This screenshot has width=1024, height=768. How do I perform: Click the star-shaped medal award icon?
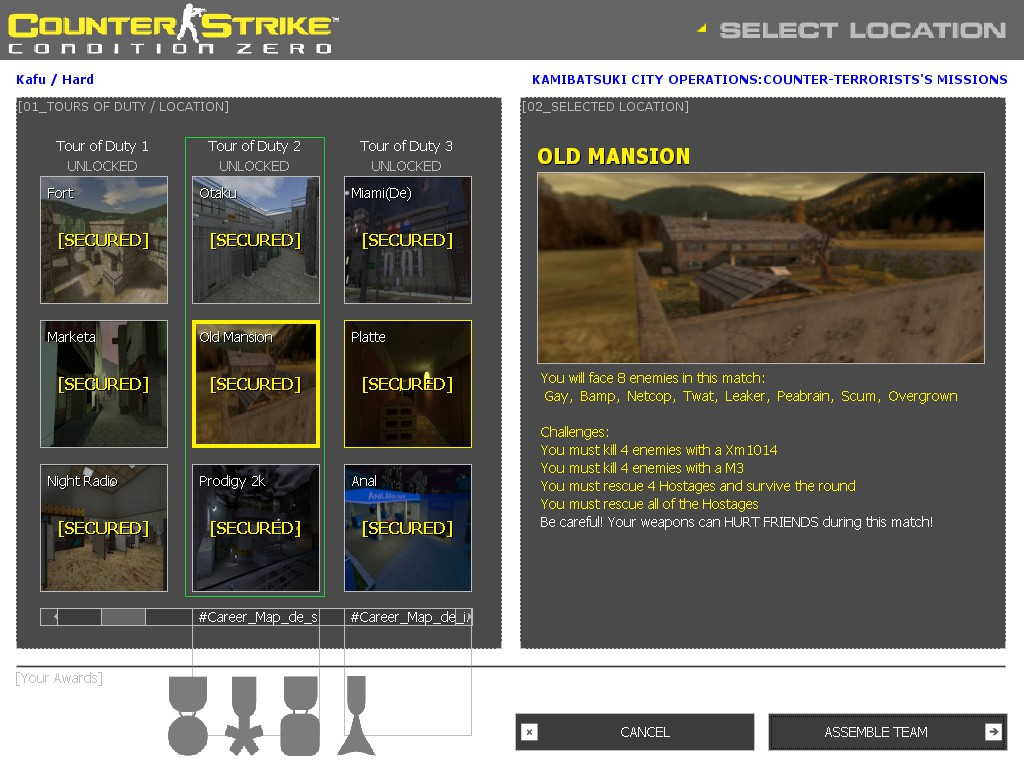point(244,716)
